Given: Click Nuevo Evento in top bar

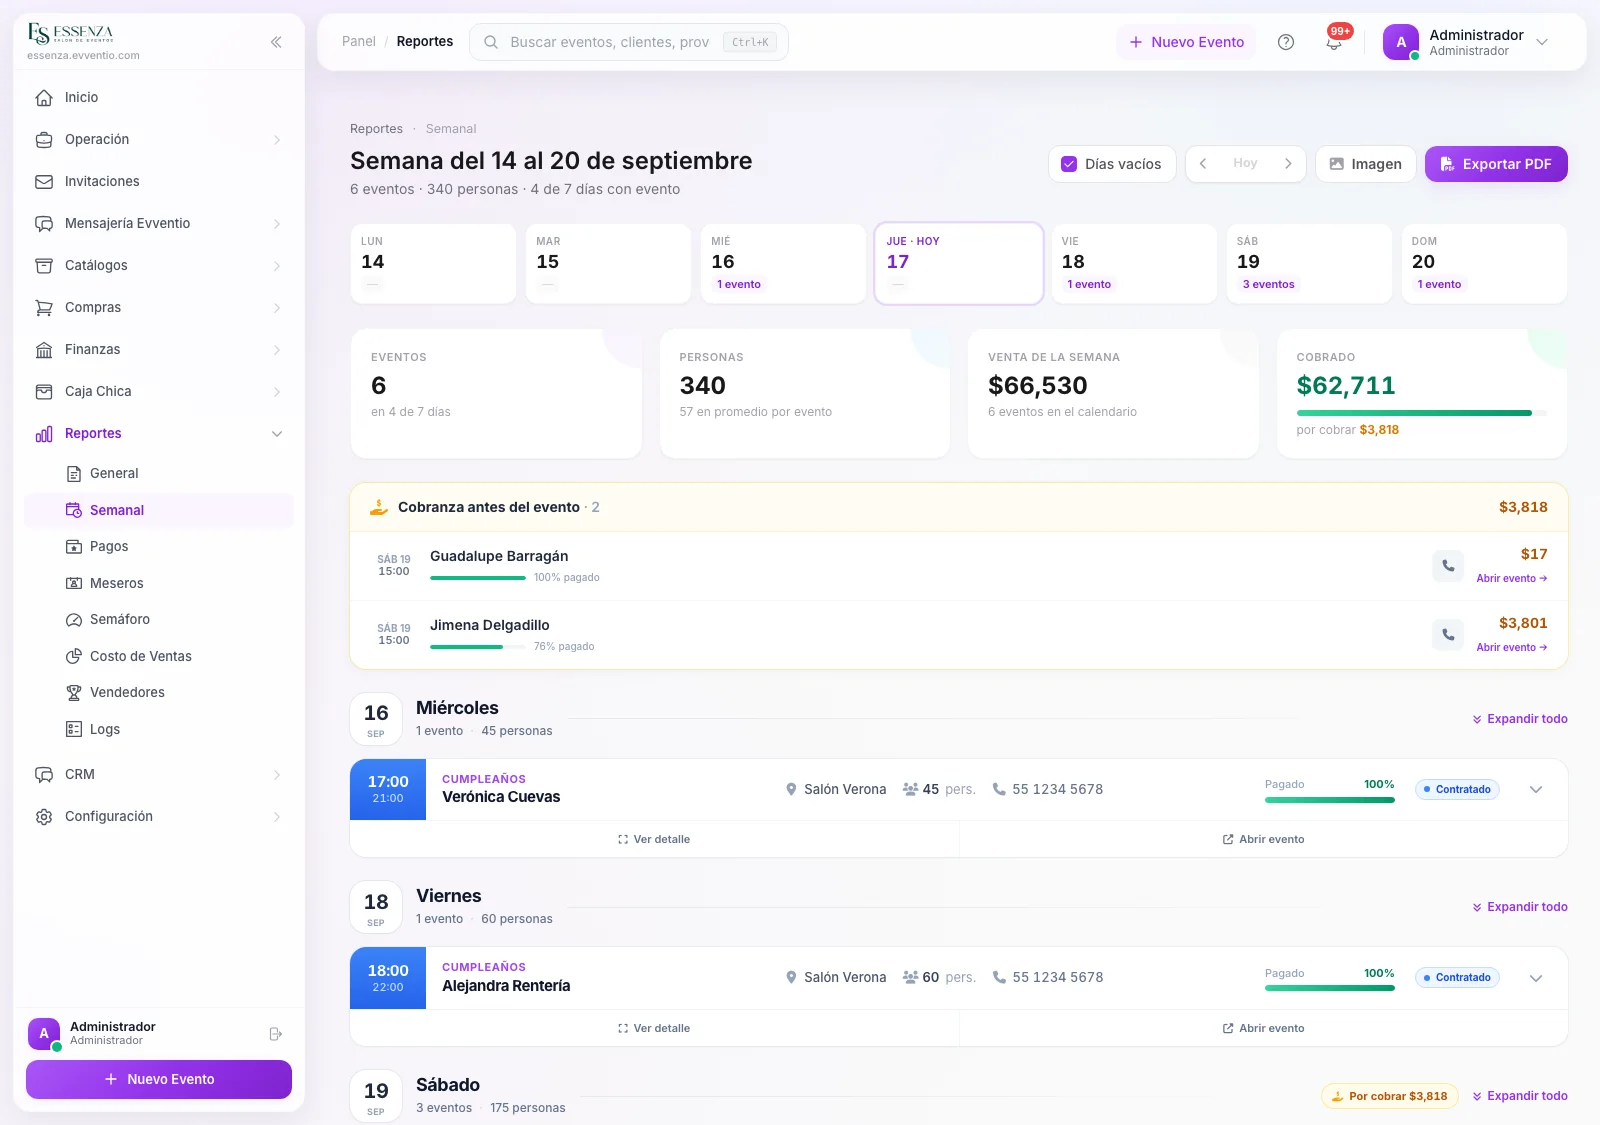Looking at the screenshot, I should [1186, 42].
